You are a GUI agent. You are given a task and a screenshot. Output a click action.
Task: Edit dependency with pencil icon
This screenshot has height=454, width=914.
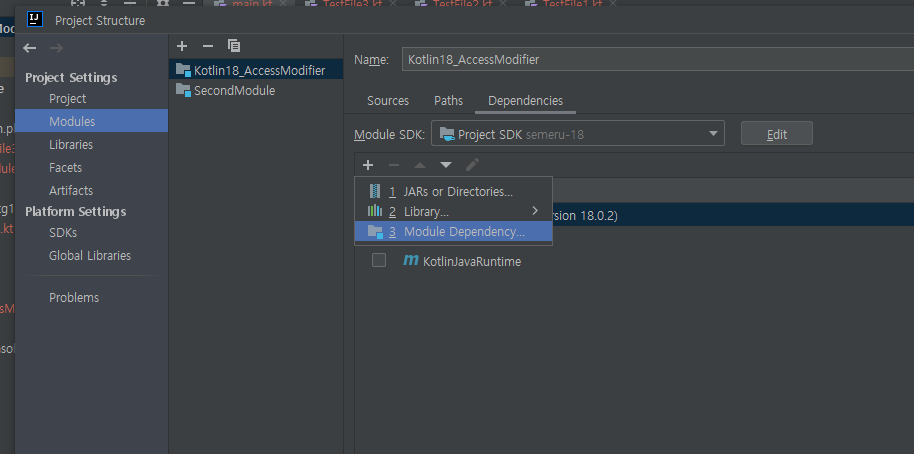click(472, 165)
